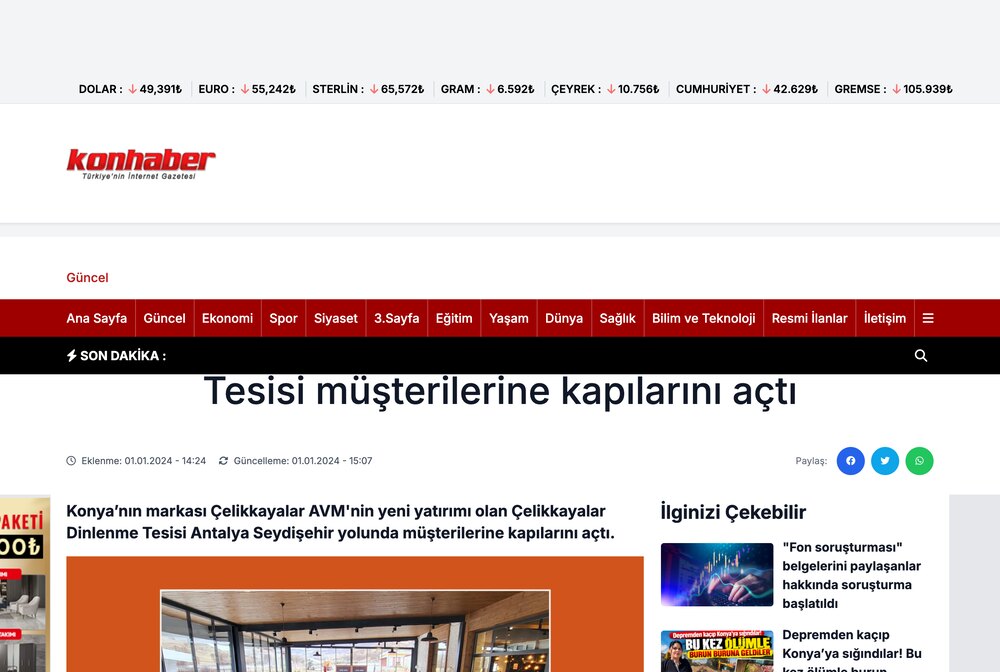Image resolution: width=1000 pixels, height=672 pixels.
Task: Open the search magnifier icon
Action: [921, 356]
